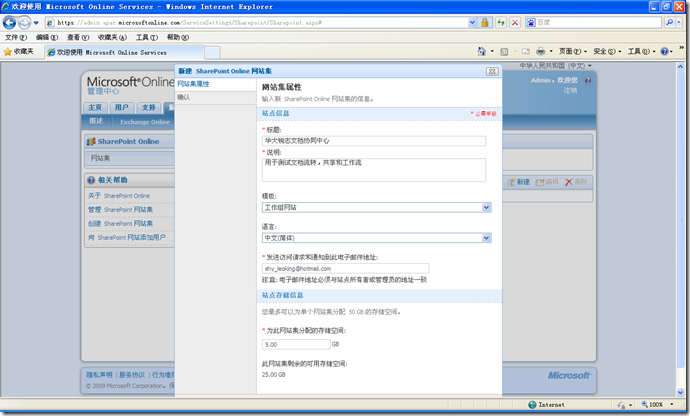
Task: Open 向 SharePoint 网站添加用户 link
Action: [127, 238]
